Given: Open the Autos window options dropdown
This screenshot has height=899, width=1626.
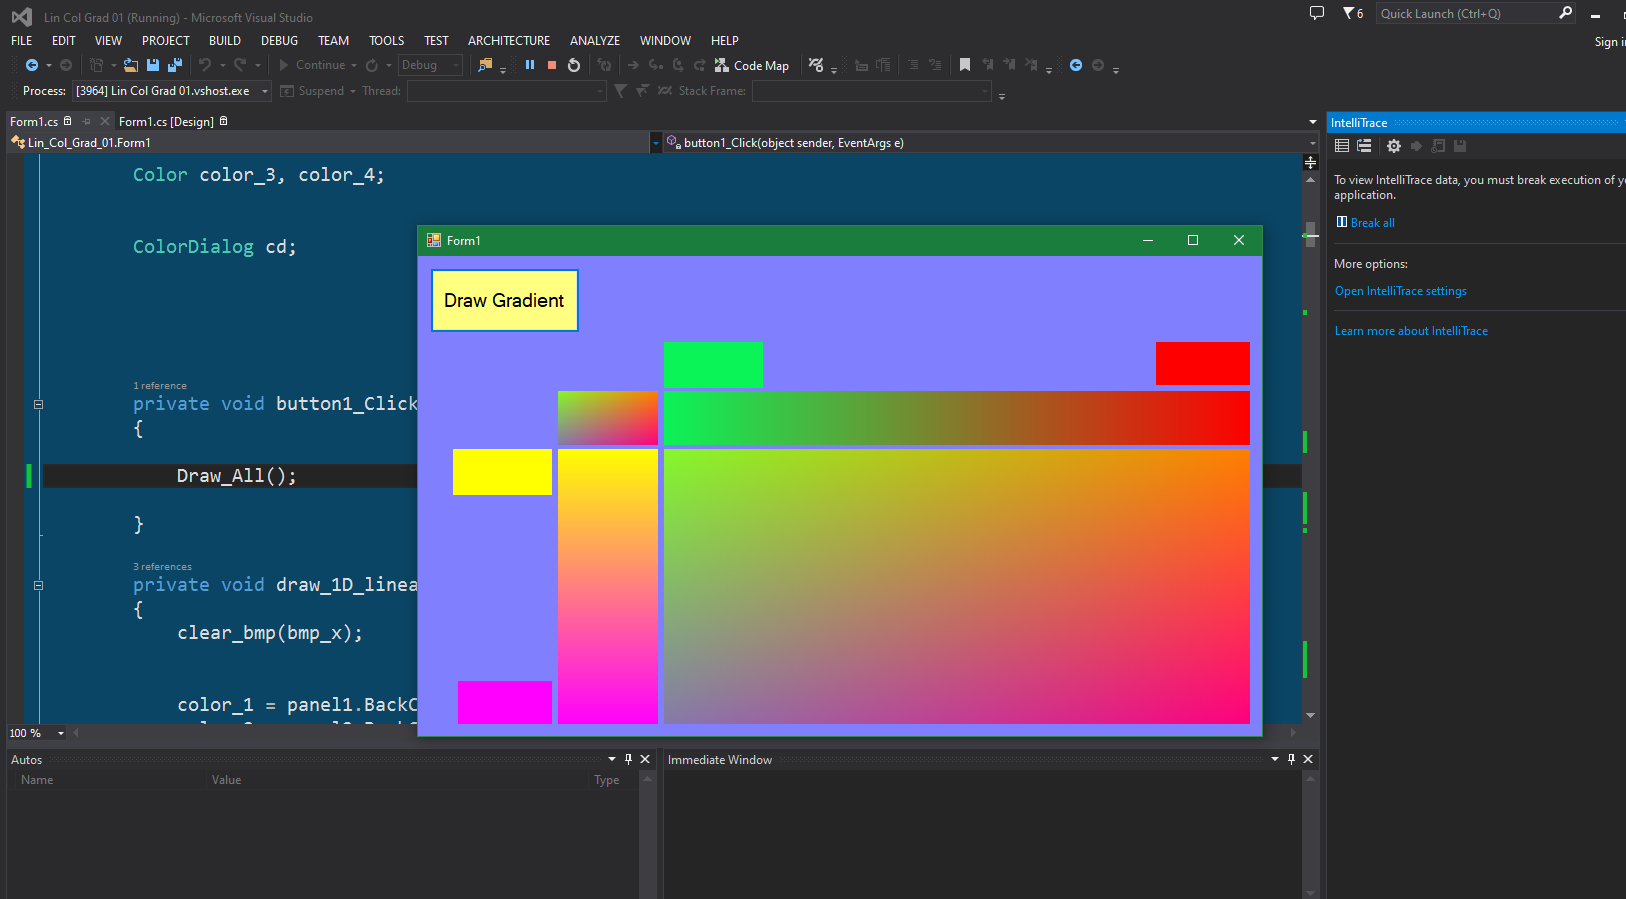Looking at the screenshot, I should click(612, 759).
